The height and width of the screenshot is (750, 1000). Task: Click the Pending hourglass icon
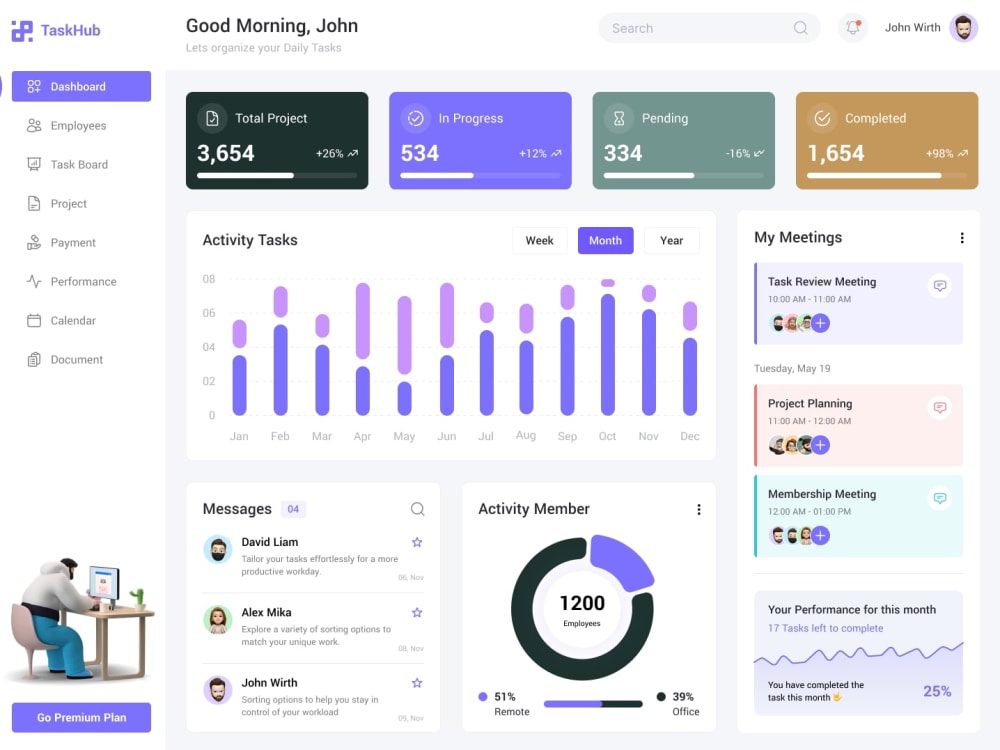pos(619,118)
